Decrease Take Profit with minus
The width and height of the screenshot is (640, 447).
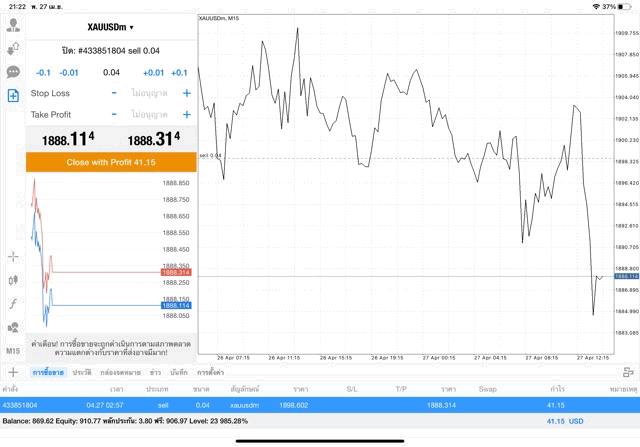click(x=114, y=114)
